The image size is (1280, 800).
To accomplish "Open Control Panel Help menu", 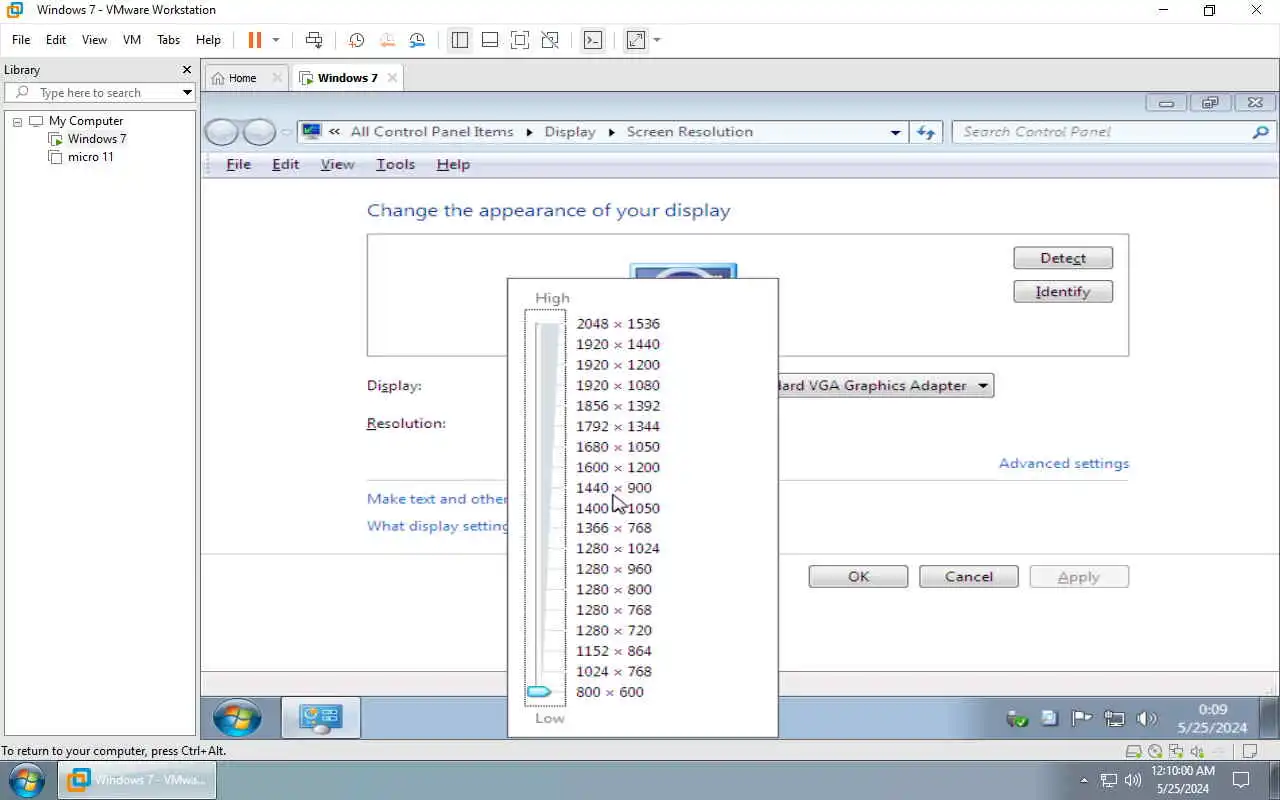I will (453, 165).
